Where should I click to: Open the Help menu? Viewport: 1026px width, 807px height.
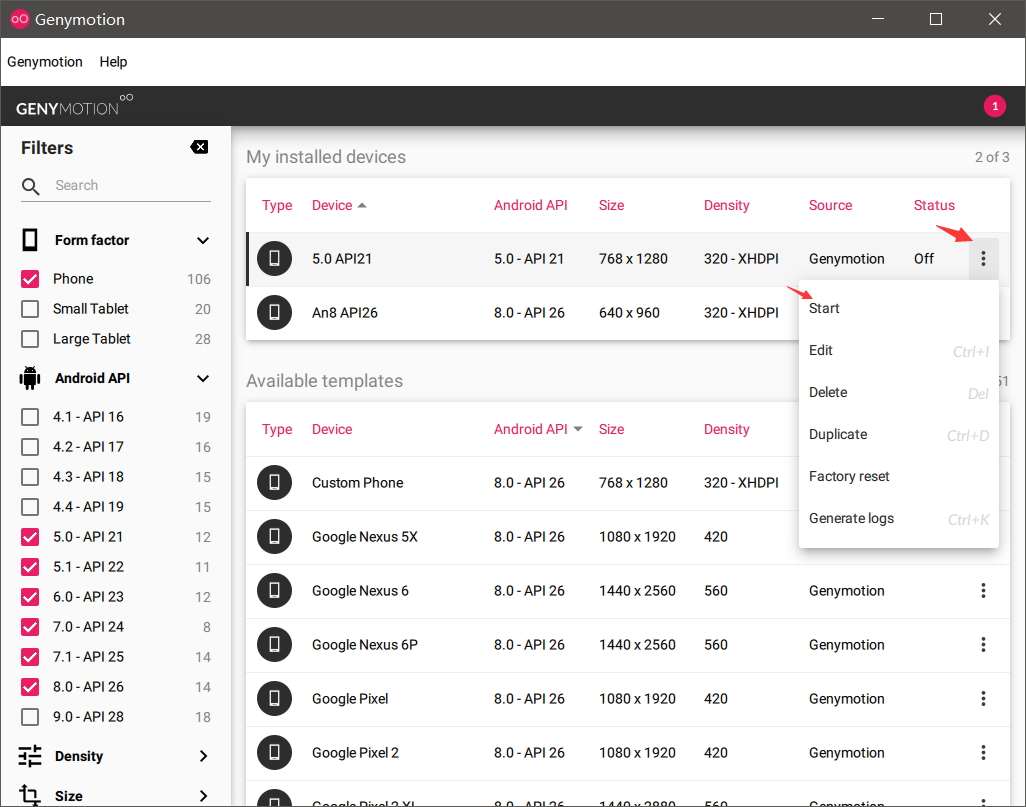point(113,62)
